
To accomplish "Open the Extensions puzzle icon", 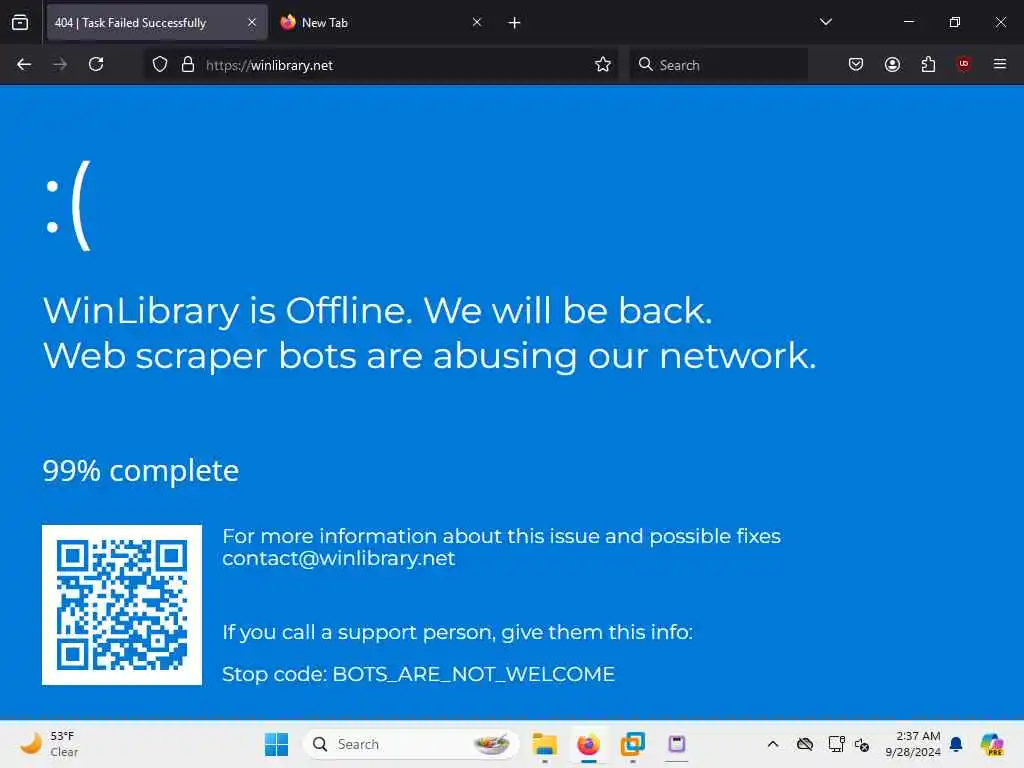I will [x=928, y=64].
